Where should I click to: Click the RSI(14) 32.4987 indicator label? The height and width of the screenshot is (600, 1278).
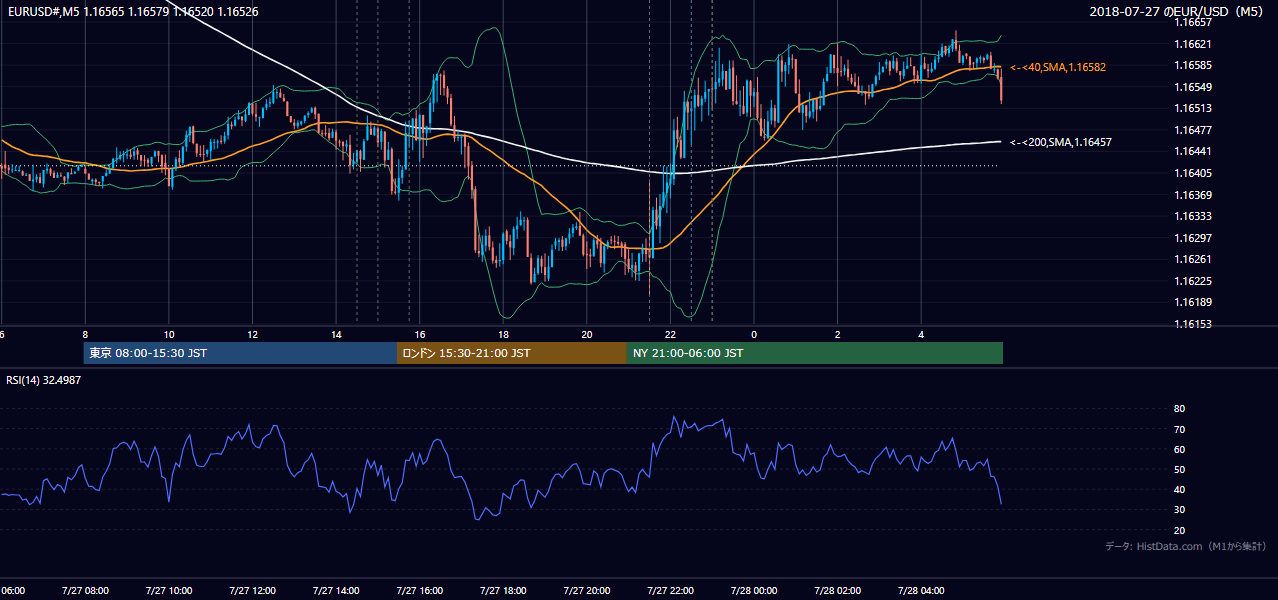[x=44, y=379]
